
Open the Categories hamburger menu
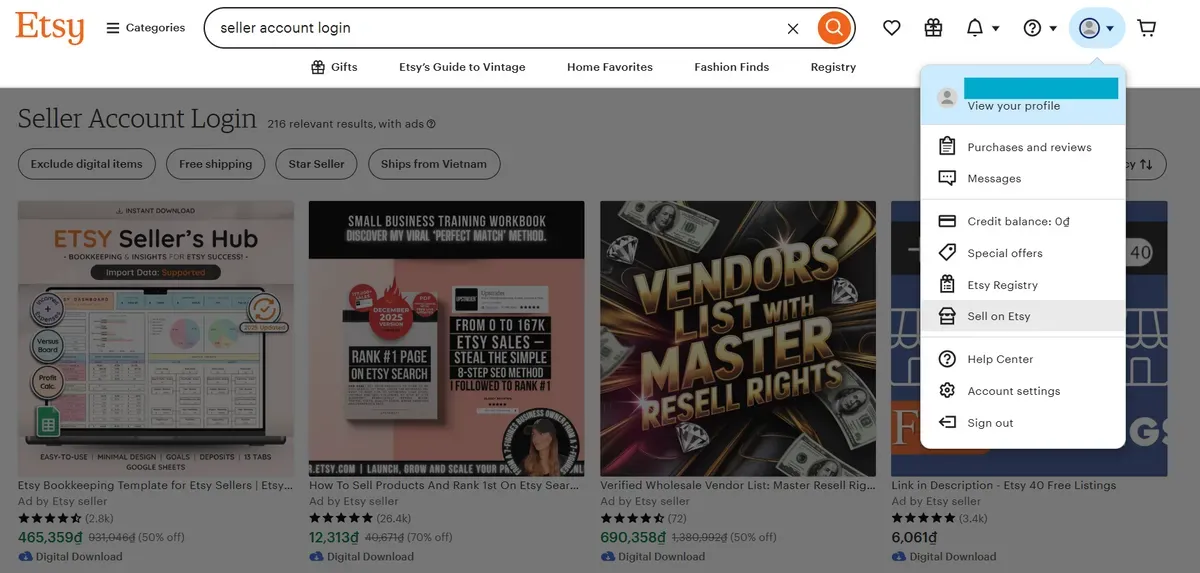coord(146,28)
